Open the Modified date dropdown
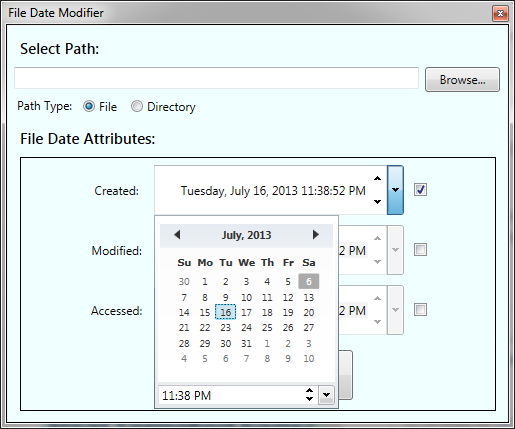Image resolution: width=515 pixels, height=429 pixels. (x=395, y=250)
